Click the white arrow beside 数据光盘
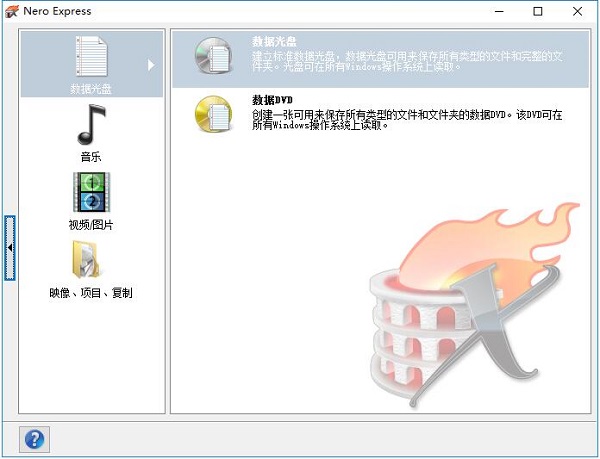This screenshot has height=459, width=600. pyautogui.click(x=151, y=65)
